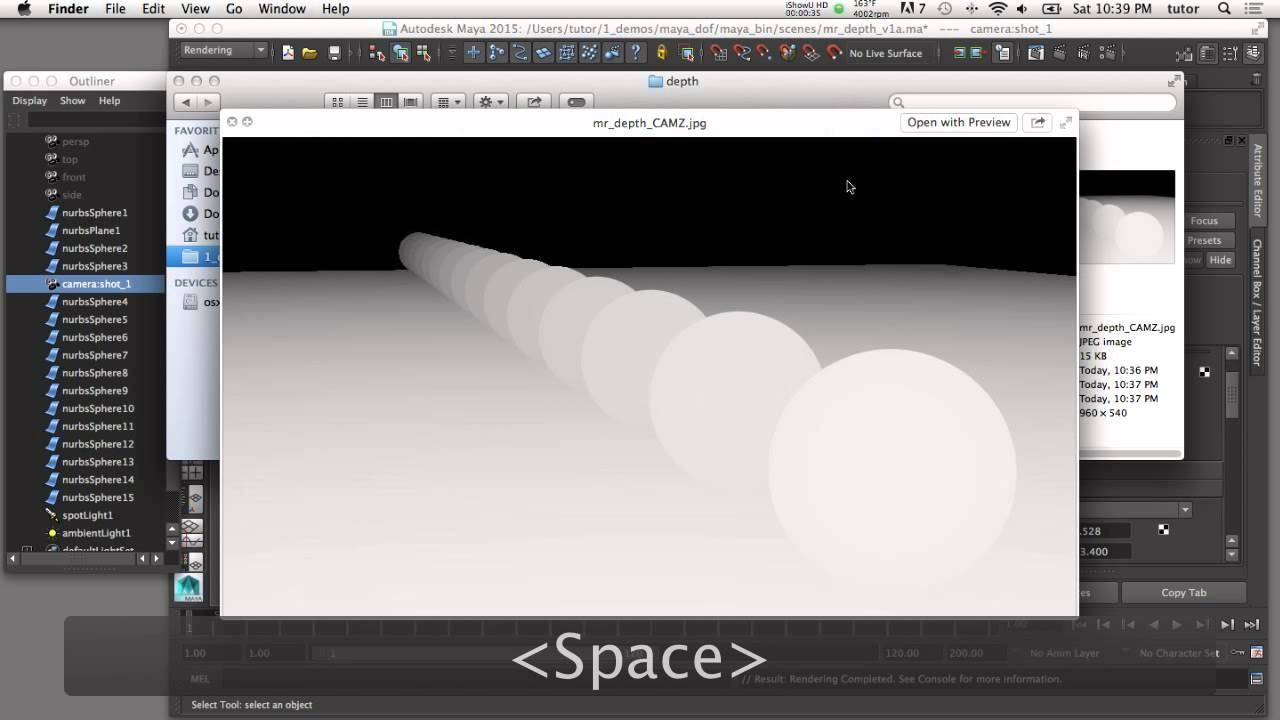Open the Attribute Editor side tab
Image resolution: width=1280 pixels, height=720 pixels.
(1258, 181)
